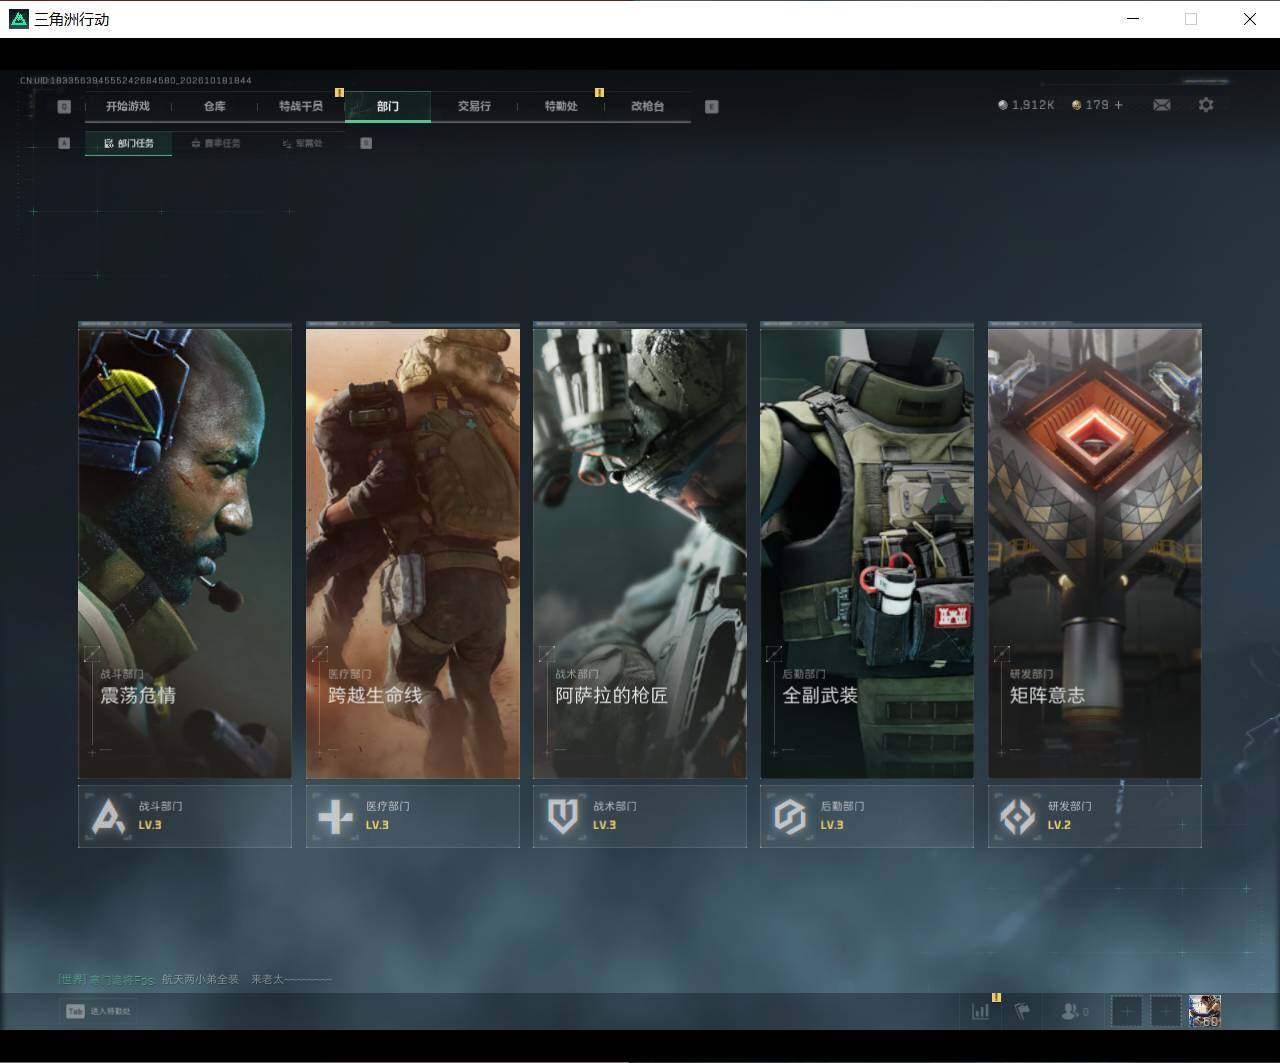This screenshot has width=1280, height=1063.
Task: Click the first empty squad slot plus
Action: coord(1127,1012)
